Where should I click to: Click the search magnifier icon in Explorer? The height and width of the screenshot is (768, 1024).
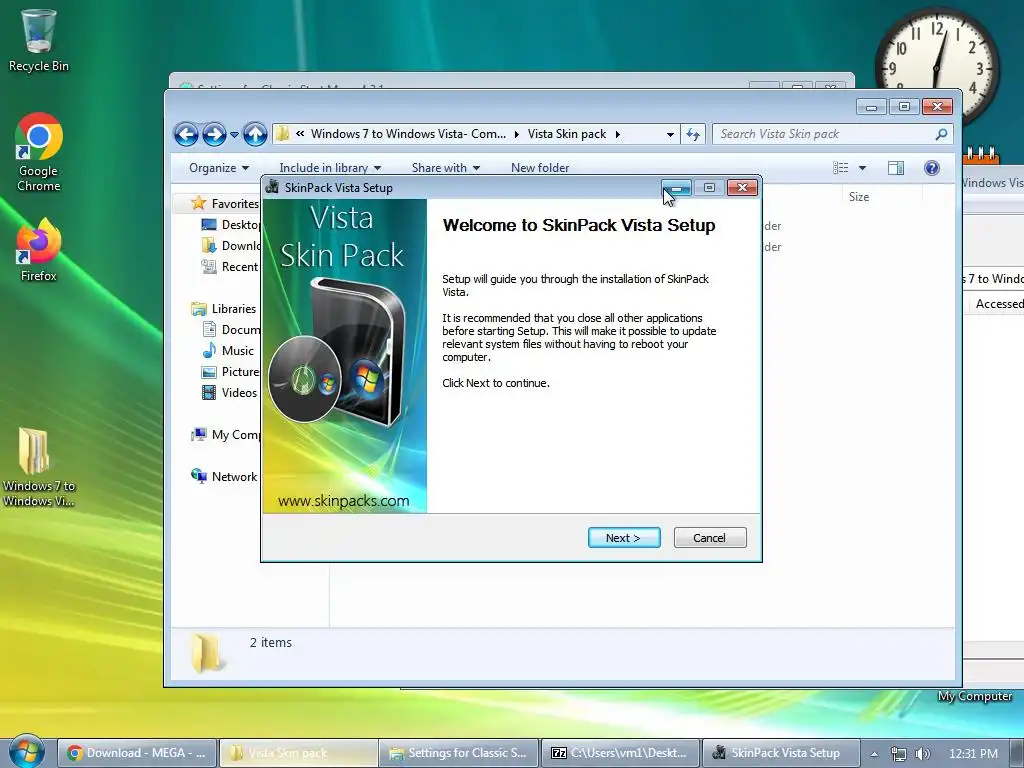click(x=941, y=134)
